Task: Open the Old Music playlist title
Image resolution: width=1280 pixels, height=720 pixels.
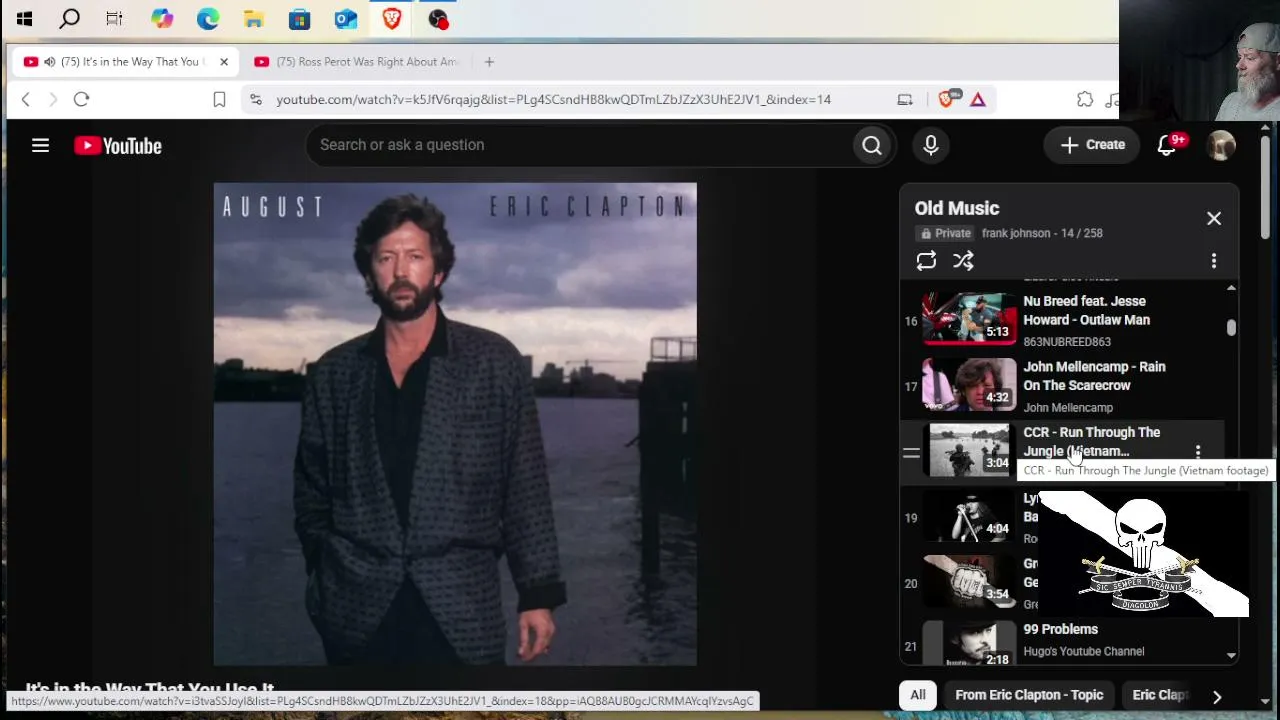Action: (957, 208)
